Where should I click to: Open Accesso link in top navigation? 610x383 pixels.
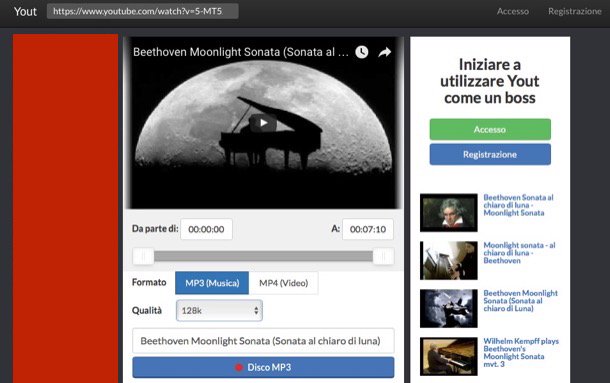click(x=512, y=11)
